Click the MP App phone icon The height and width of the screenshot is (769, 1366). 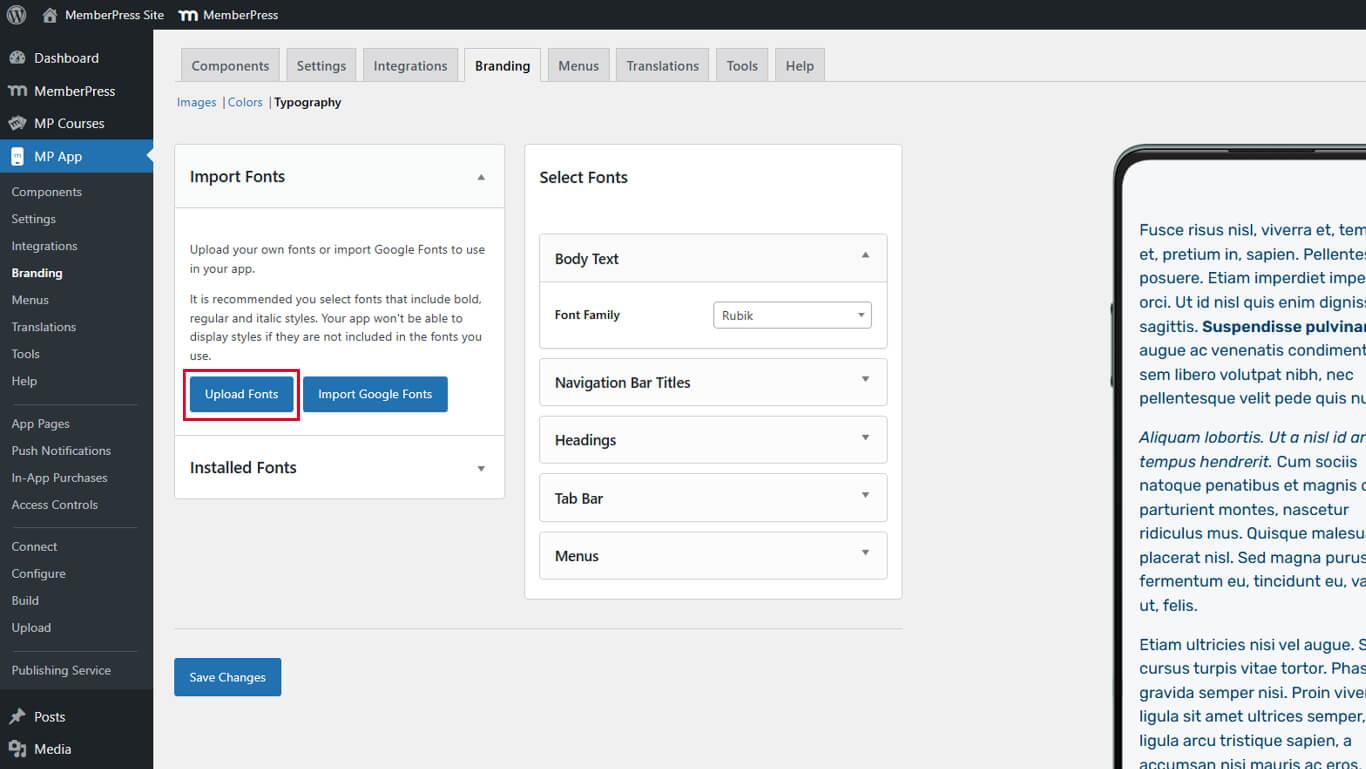pyautogui.click(x=17, y=156)
